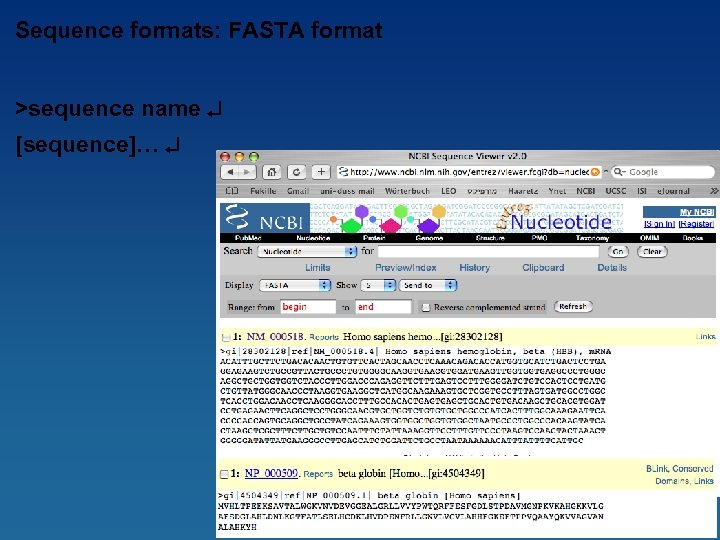Click the browser URL address field

pyautogui.click(x=469, y=172)
